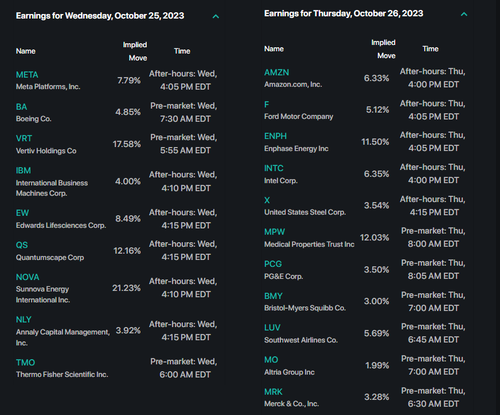Viewport: 500px width, 415px height.
Task: Click Thermo Fisher Scientific Inc. company name
Action: pos(62,374)
